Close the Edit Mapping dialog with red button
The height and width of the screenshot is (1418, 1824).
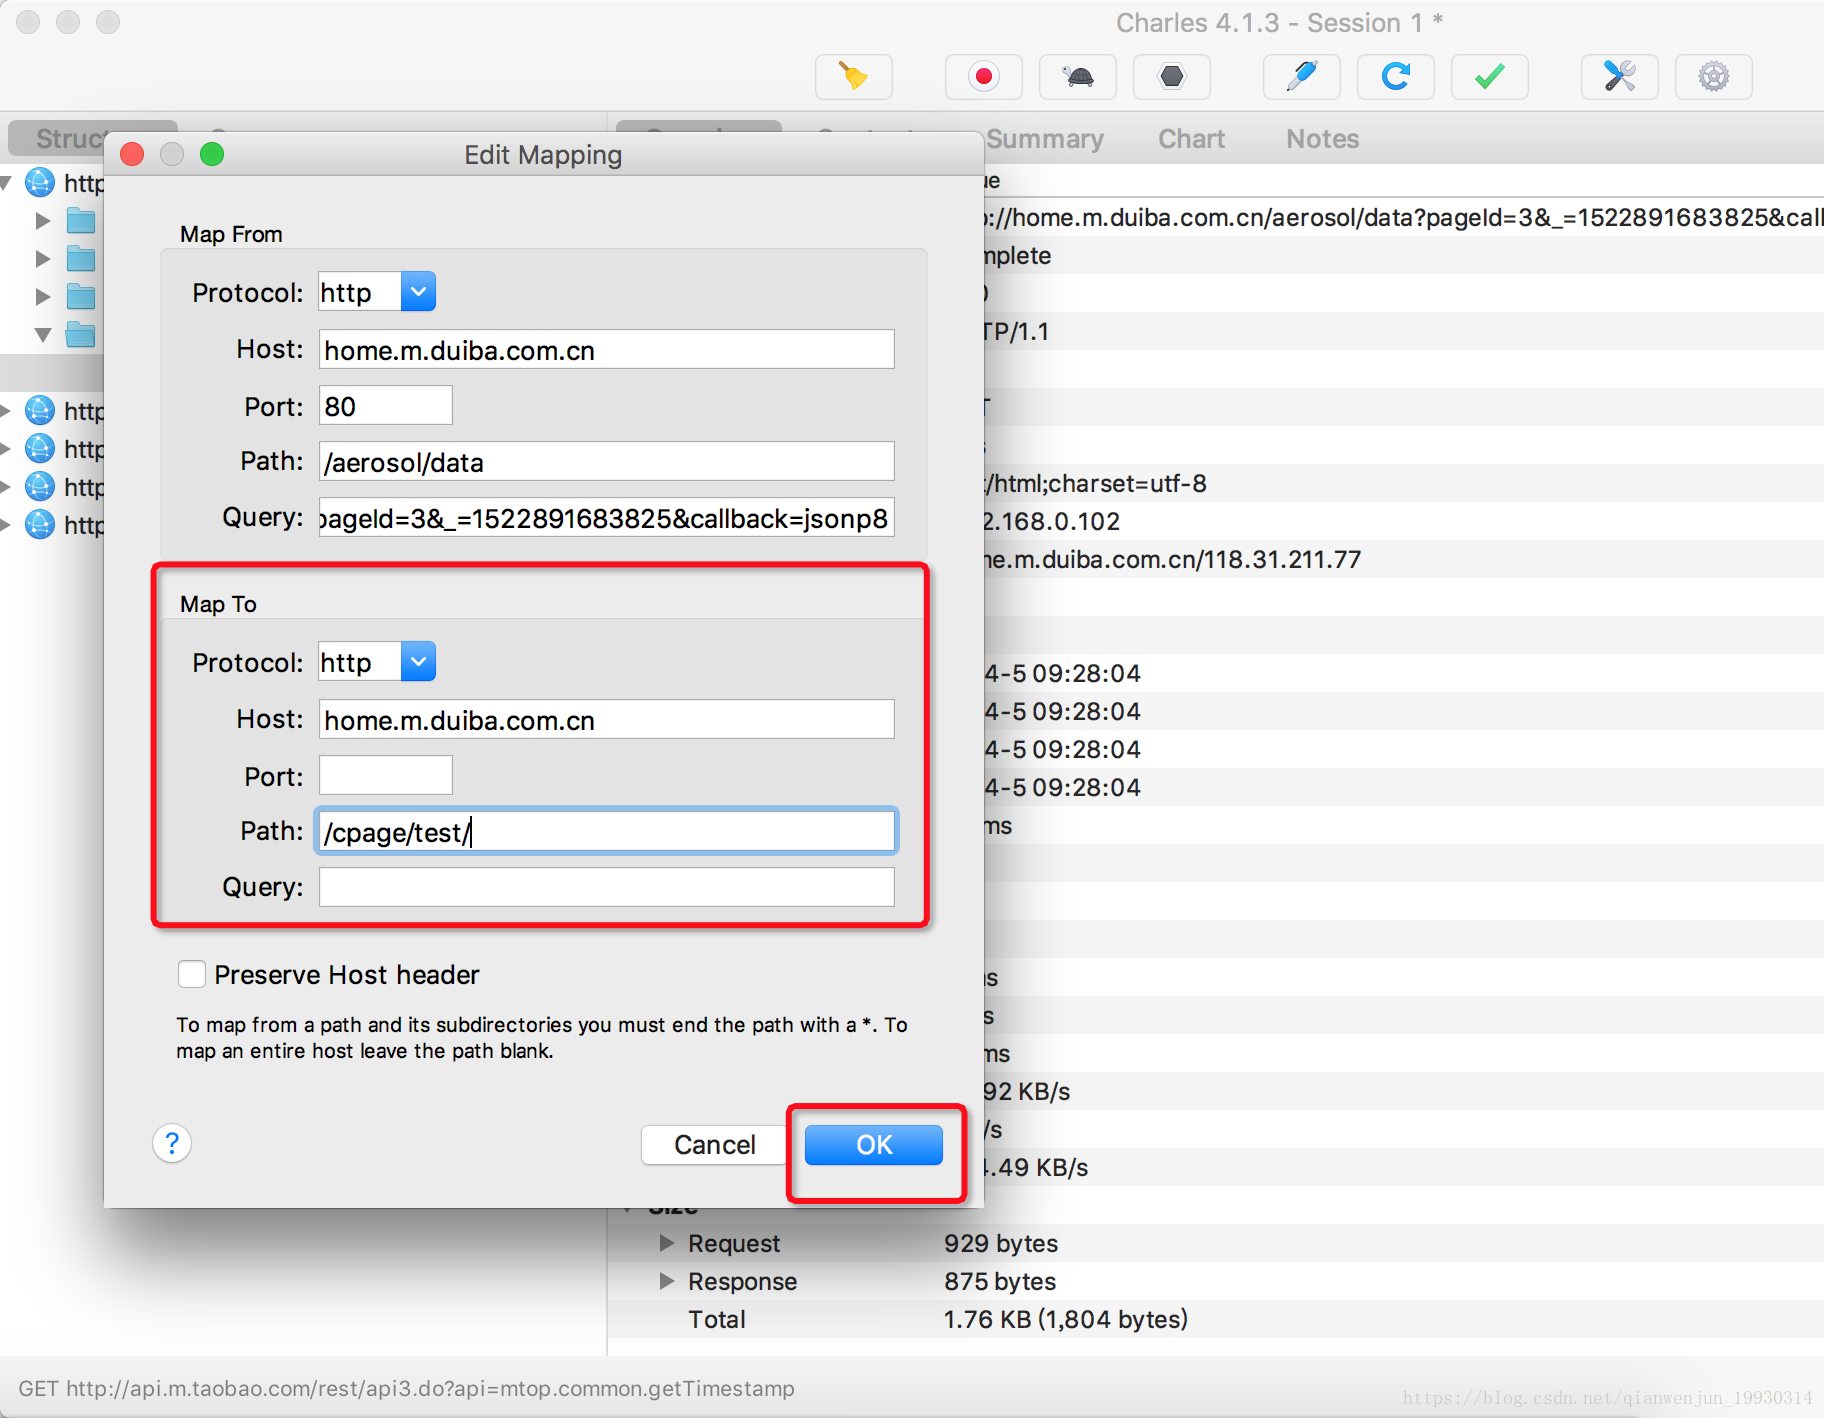pyautogui.click(x=132, y=154)
